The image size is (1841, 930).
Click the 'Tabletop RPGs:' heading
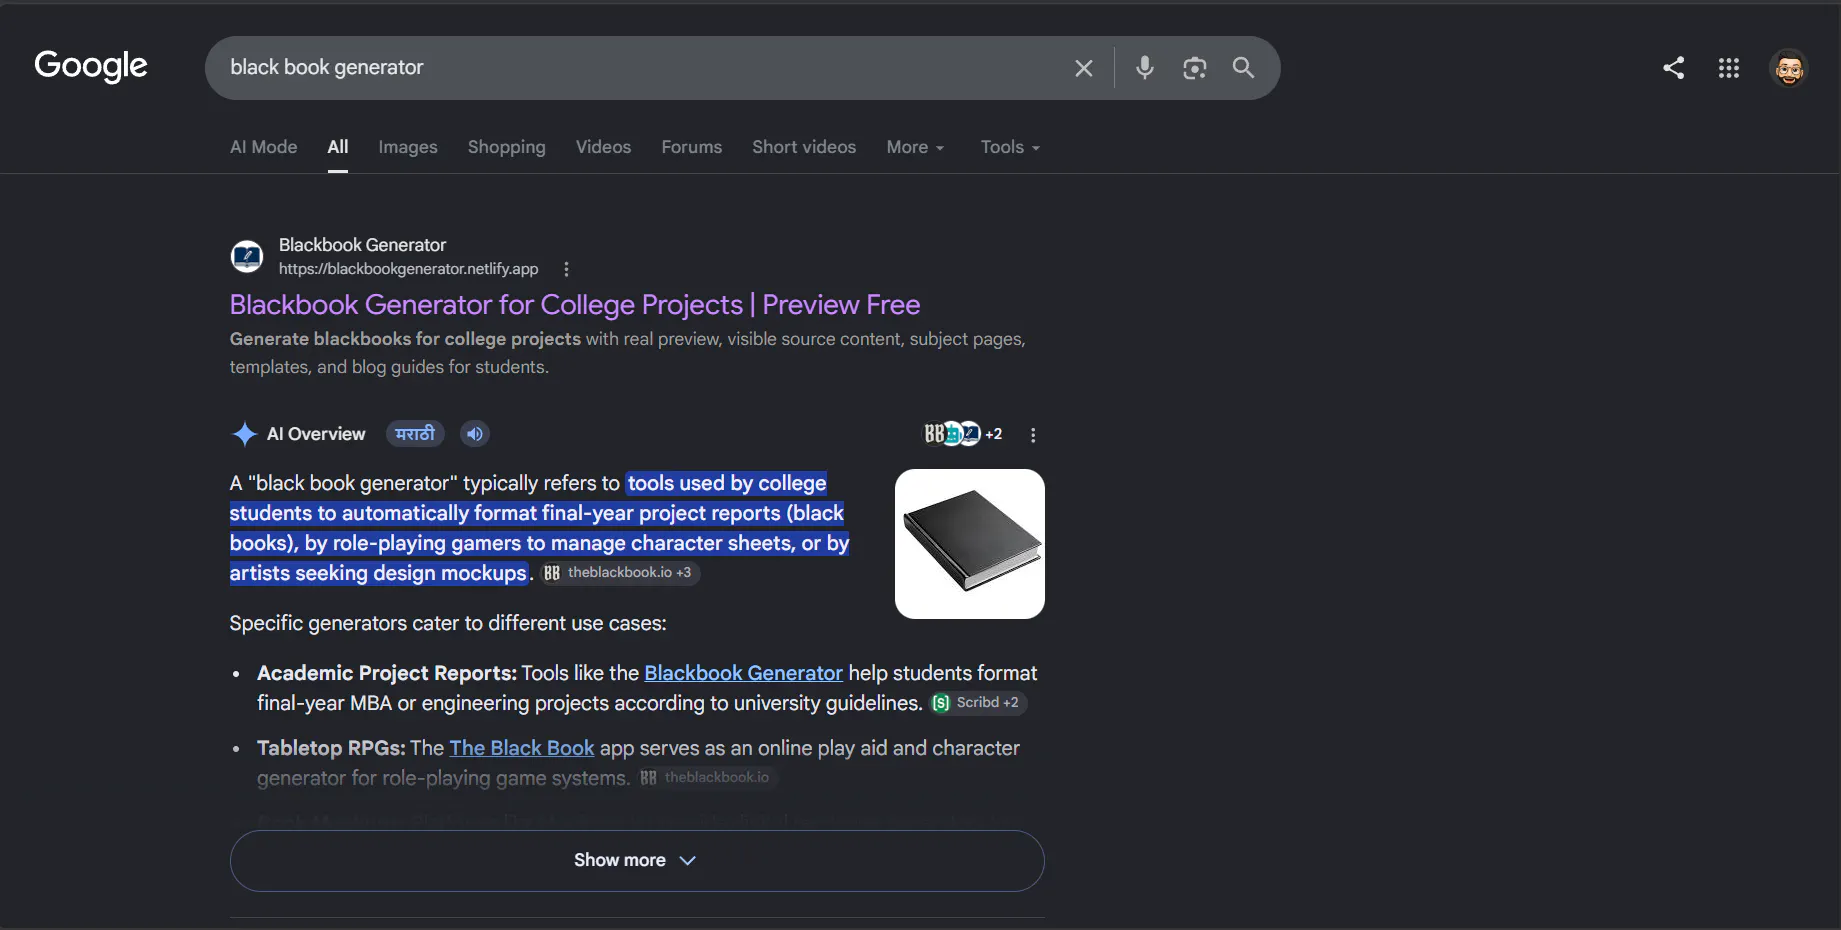331,748
